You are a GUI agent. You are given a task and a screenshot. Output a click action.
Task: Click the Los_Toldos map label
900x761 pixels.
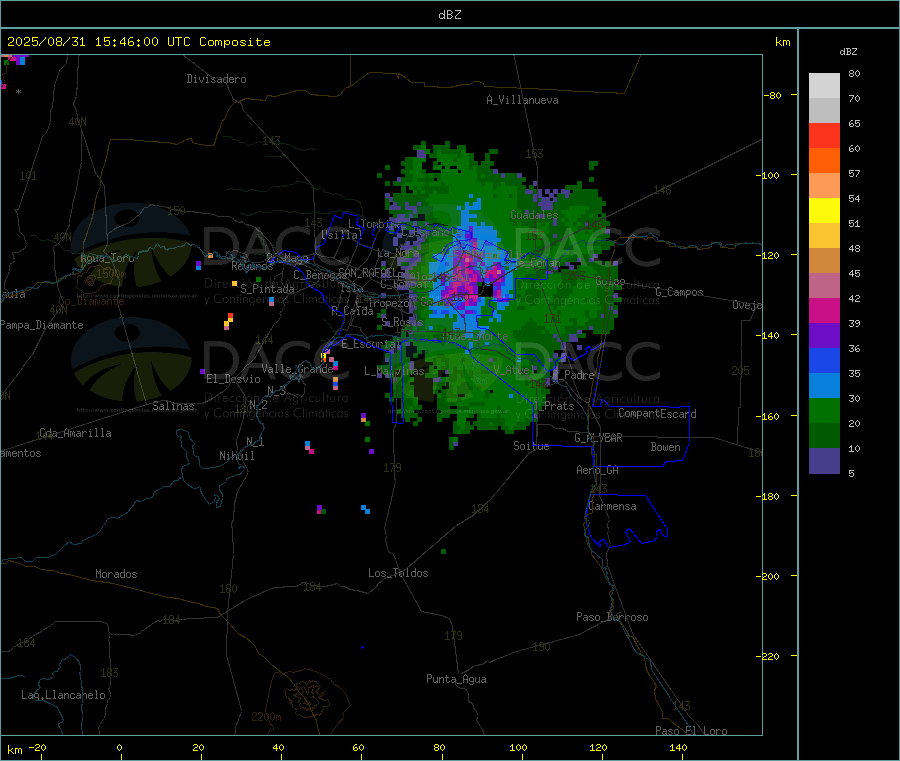[x=398, y=573]
